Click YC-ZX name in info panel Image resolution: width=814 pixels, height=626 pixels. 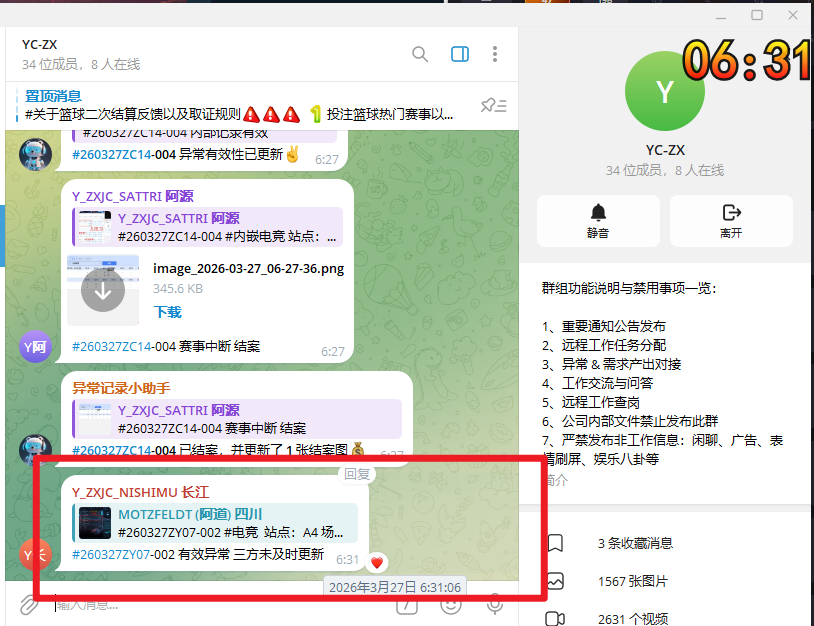(x=665, y=150)
